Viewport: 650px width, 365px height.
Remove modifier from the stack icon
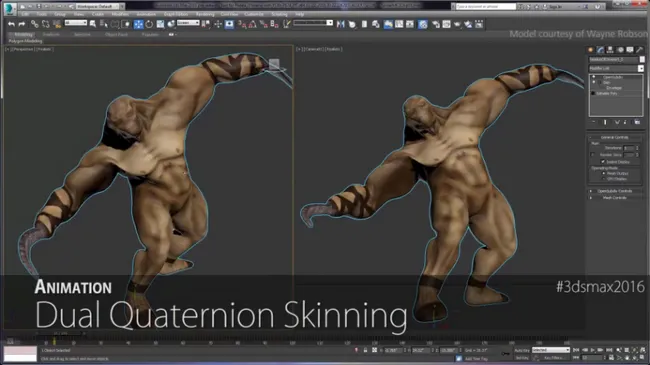coord(625,122)
